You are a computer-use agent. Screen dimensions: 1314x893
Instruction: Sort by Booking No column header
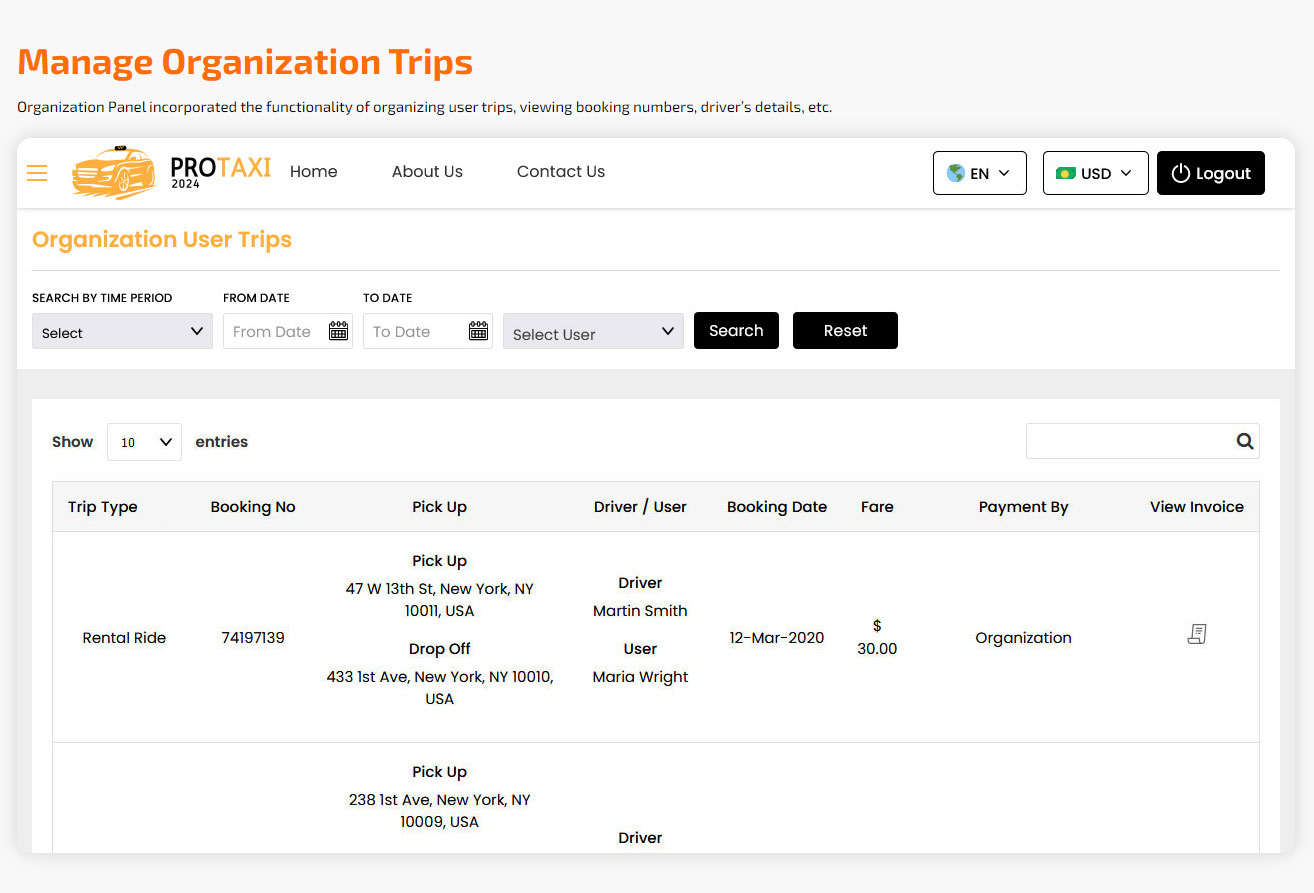[x=253, y=507]
